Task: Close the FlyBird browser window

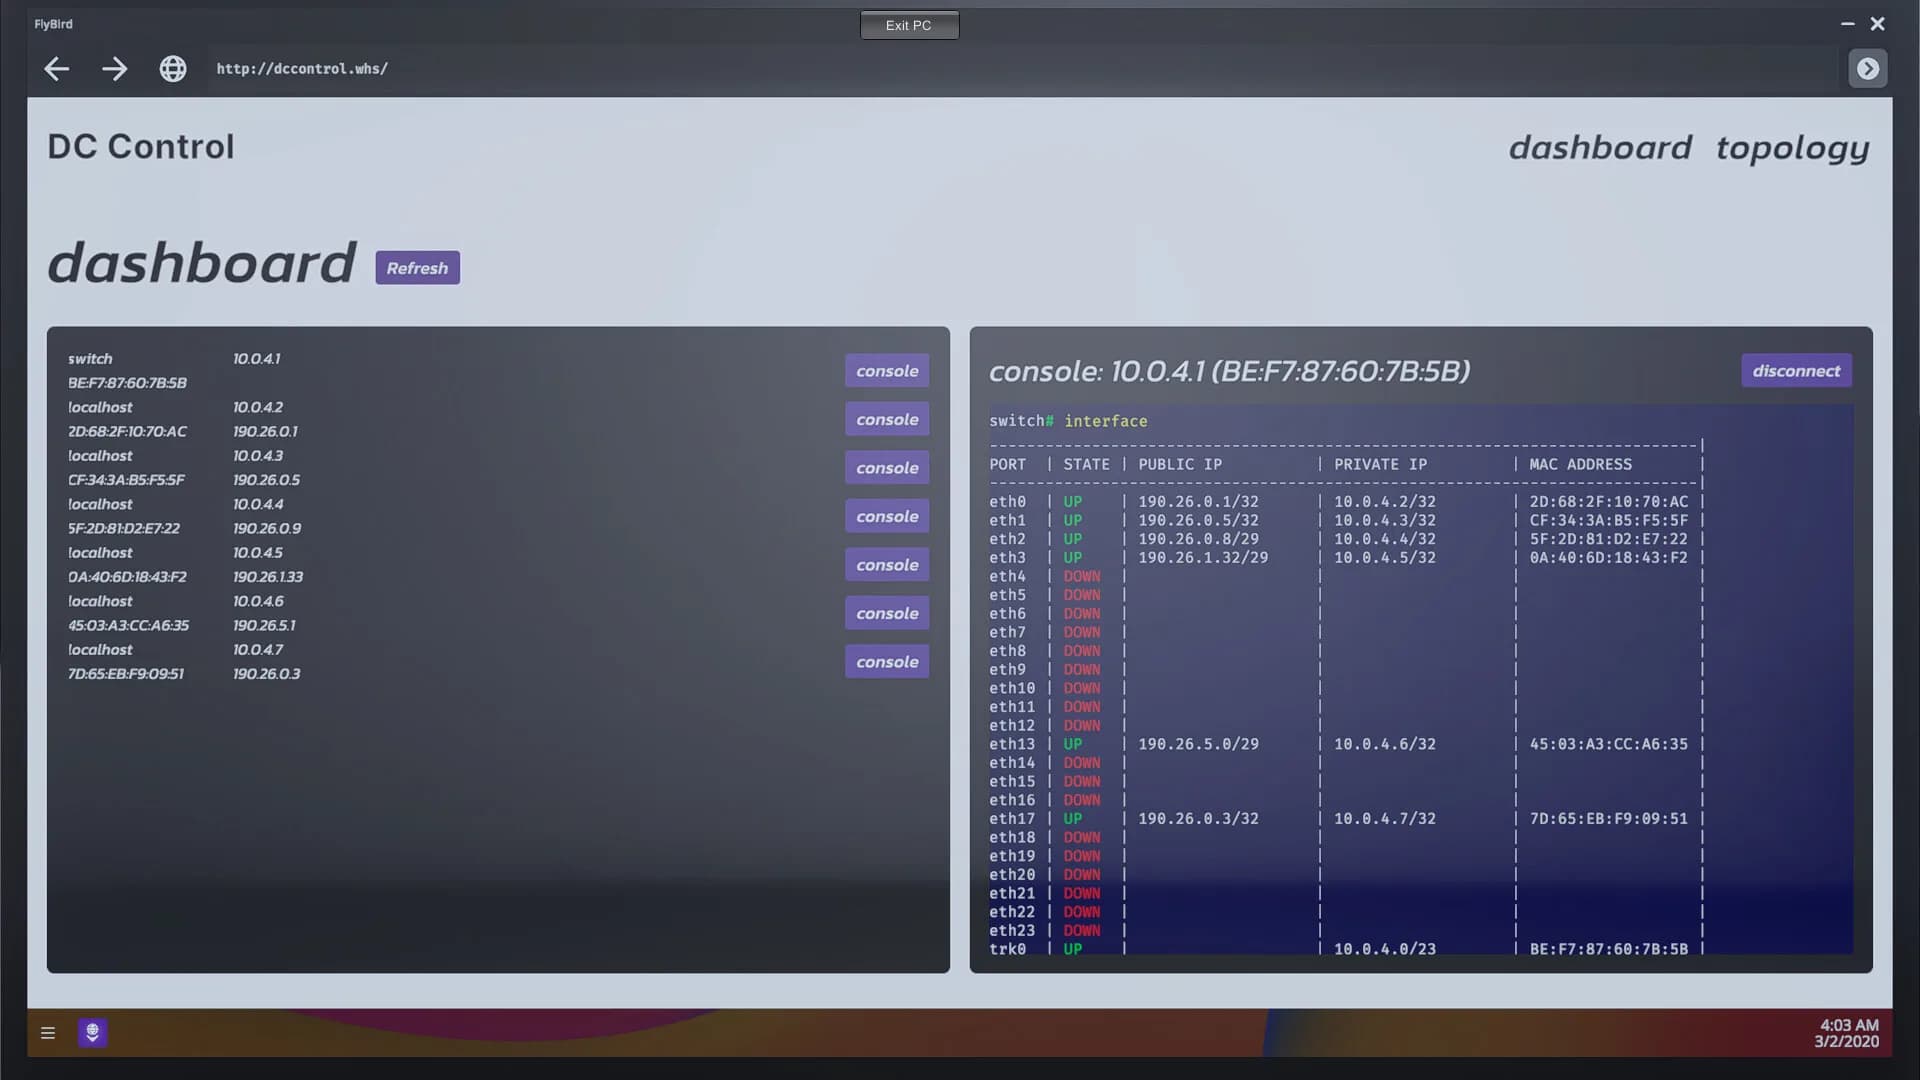Action: click(1877, 23)
